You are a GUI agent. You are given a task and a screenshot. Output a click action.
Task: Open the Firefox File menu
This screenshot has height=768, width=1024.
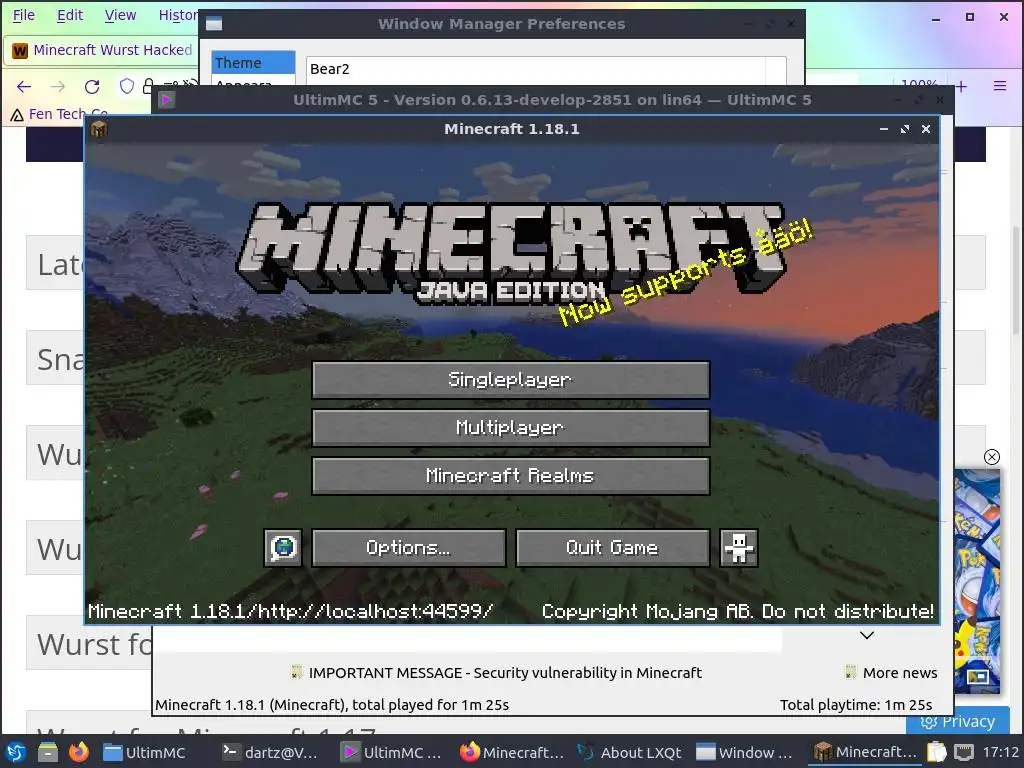coord(24,15)
